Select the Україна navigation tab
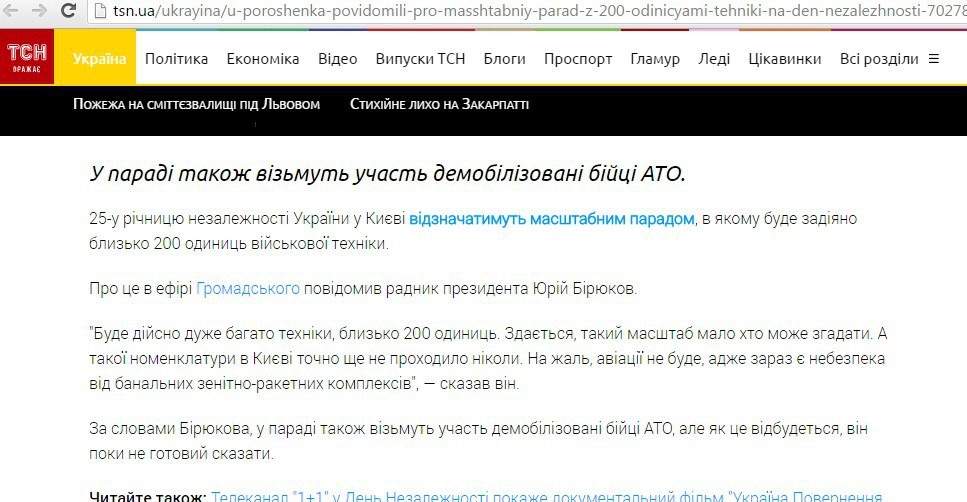This screenshot has height=502, width=967. pos(99,59)
